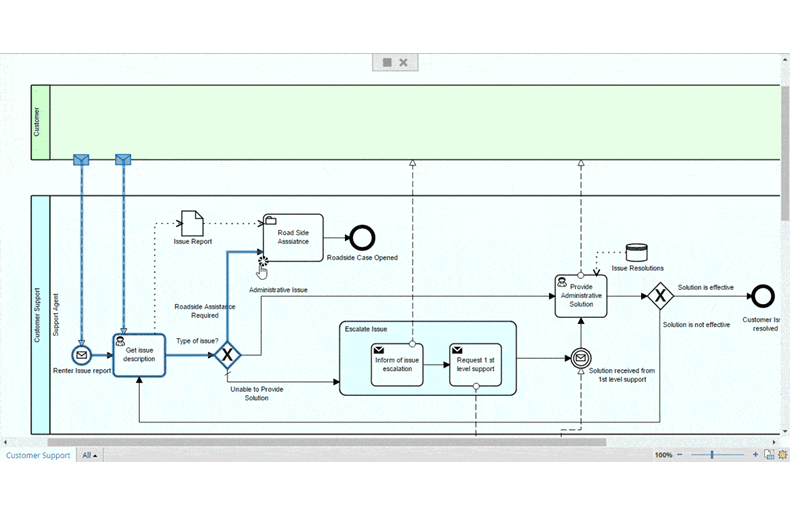Image resolution: width=790 pixels, height=515 pixels.
Task: Click the stop button at top center
Action: pyautogui.click(x=385, y=62)
